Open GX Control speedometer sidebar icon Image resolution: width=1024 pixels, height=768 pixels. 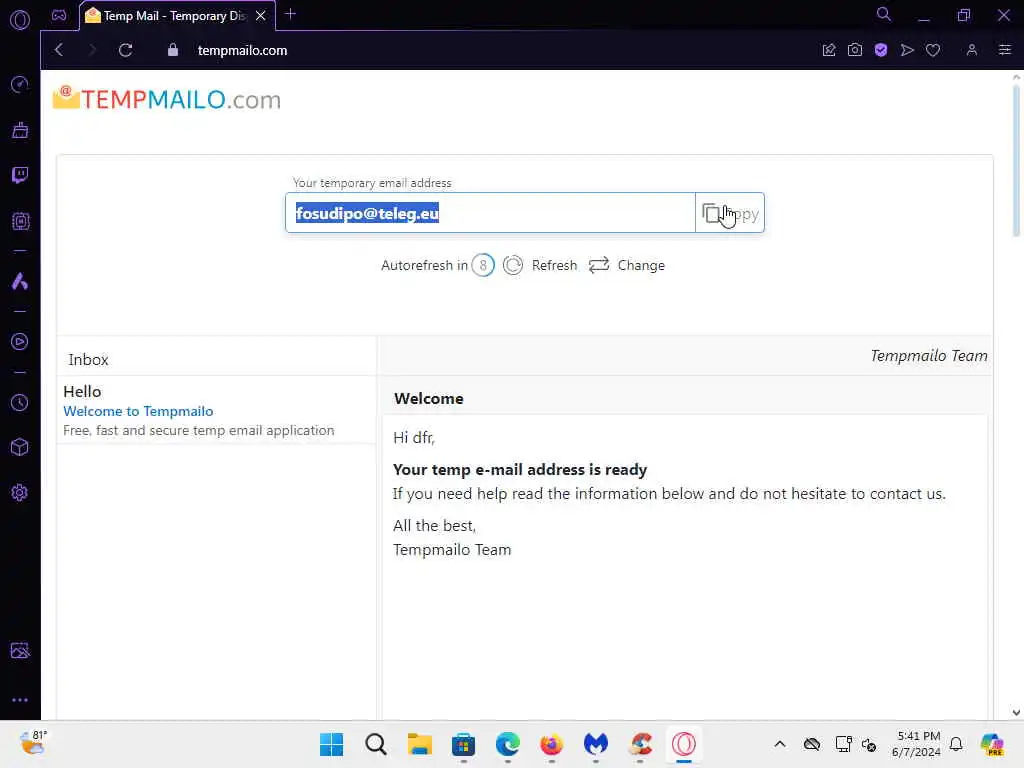[x=20, y=84]
